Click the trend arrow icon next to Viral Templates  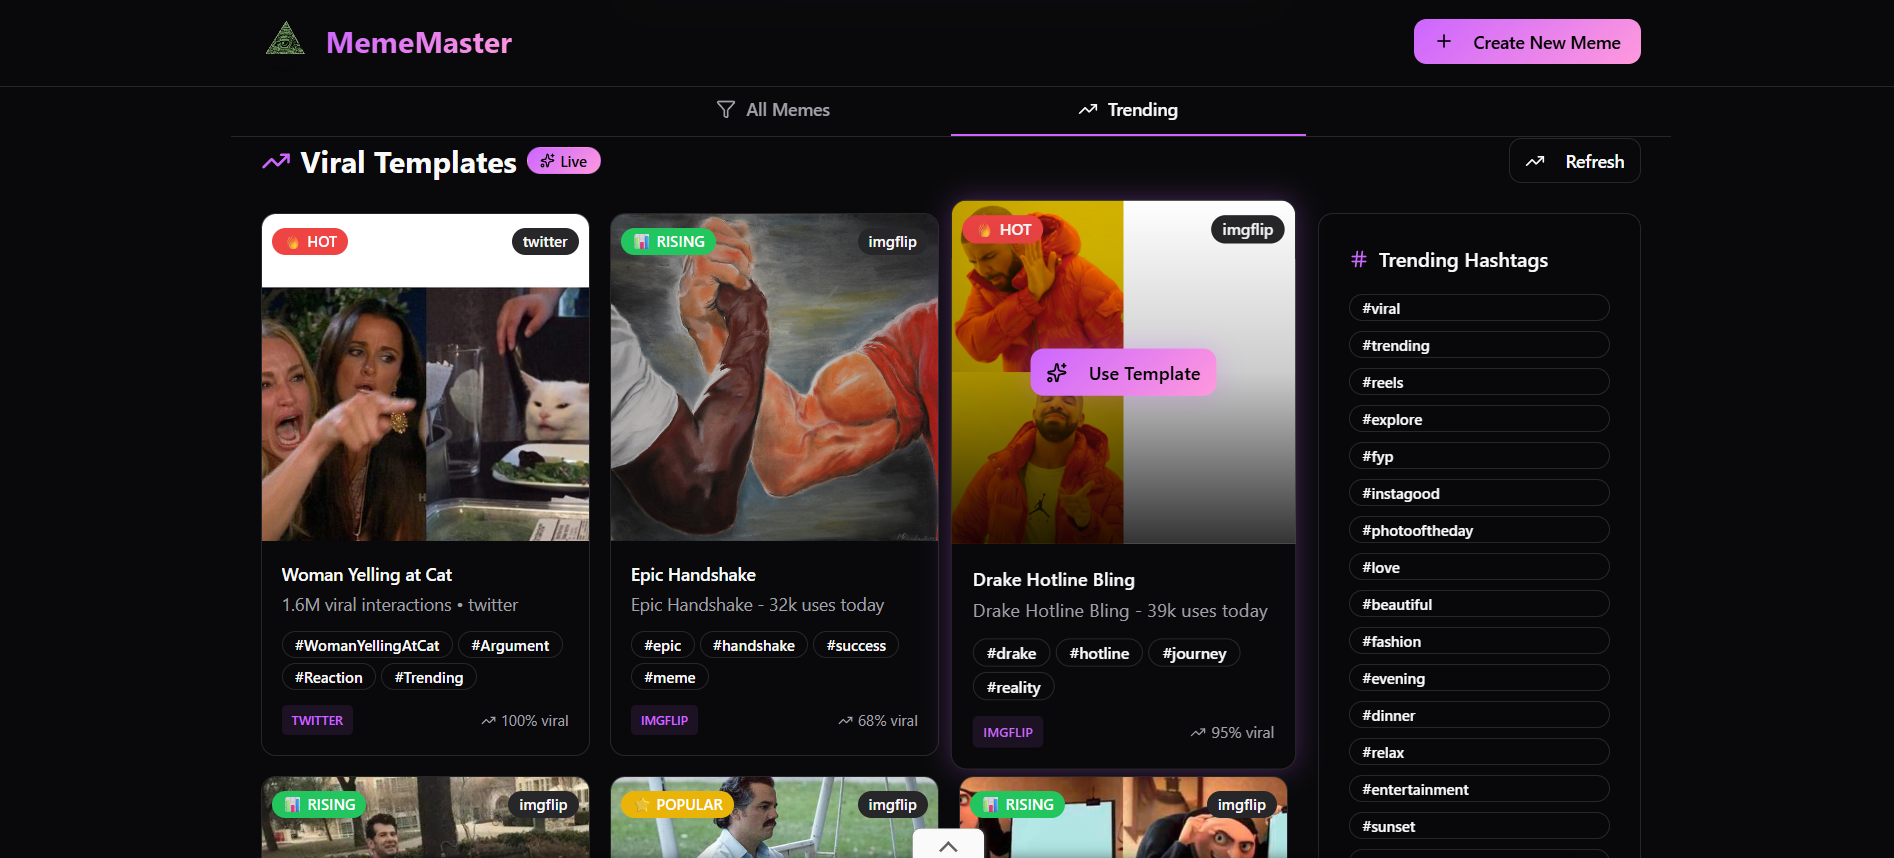(x=276, y=162)
